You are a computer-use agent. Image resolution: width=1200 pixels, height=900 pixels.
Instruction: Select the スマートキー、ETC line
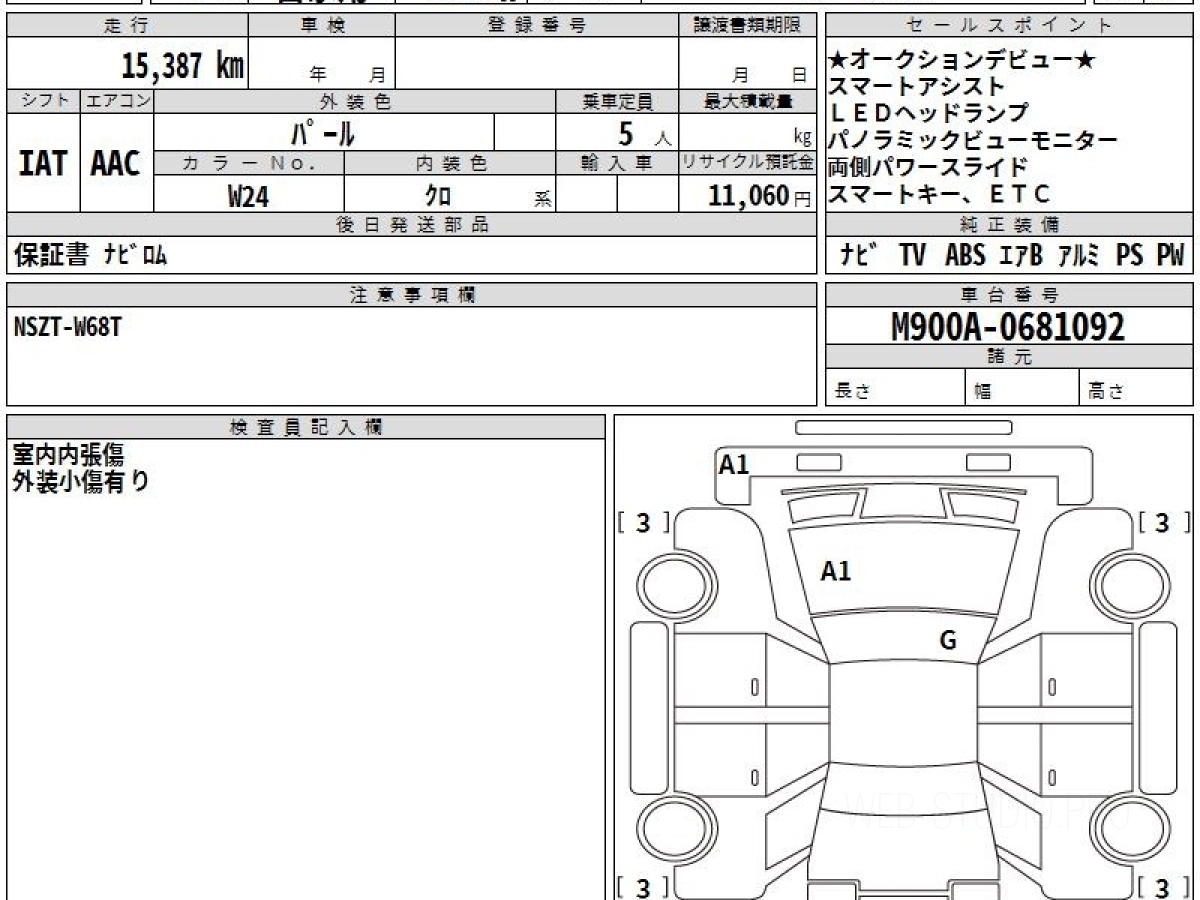[940, 193]
